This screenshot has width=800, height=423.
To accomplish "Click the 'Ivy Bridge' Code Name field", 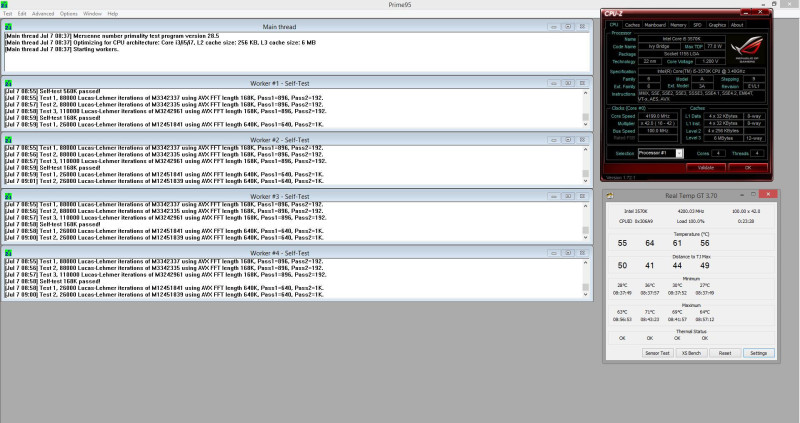I will pos(659,46).
